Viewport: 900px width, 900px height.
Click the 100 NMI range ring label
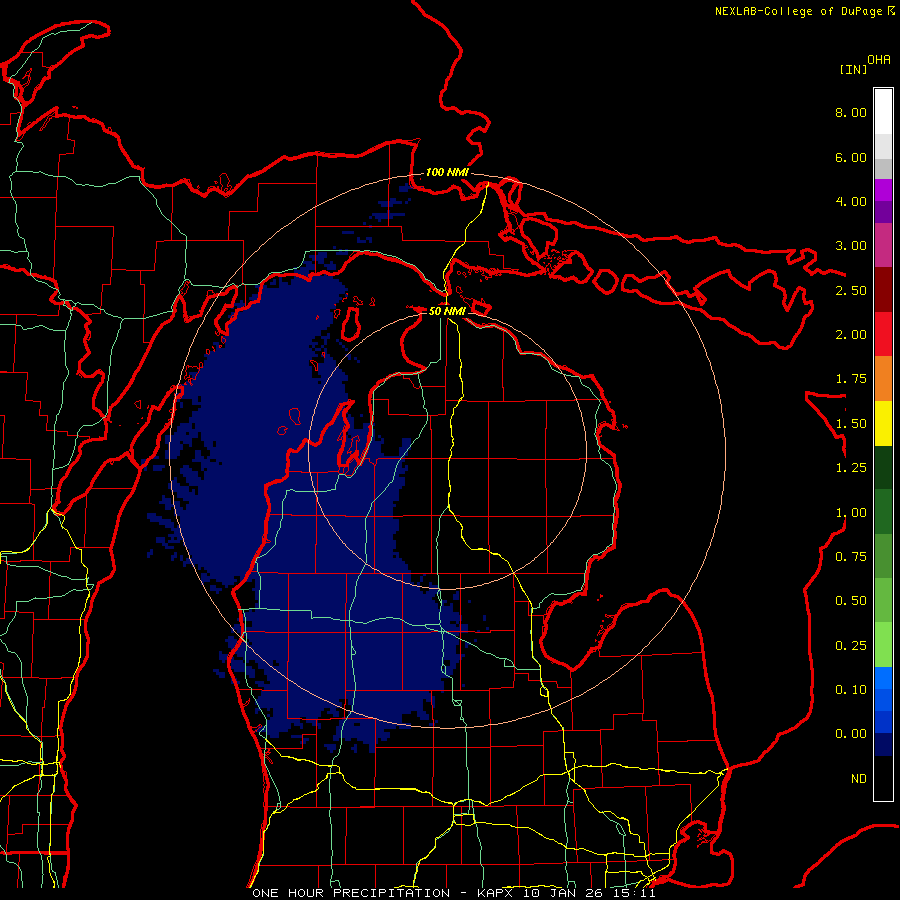click(447, 172)
